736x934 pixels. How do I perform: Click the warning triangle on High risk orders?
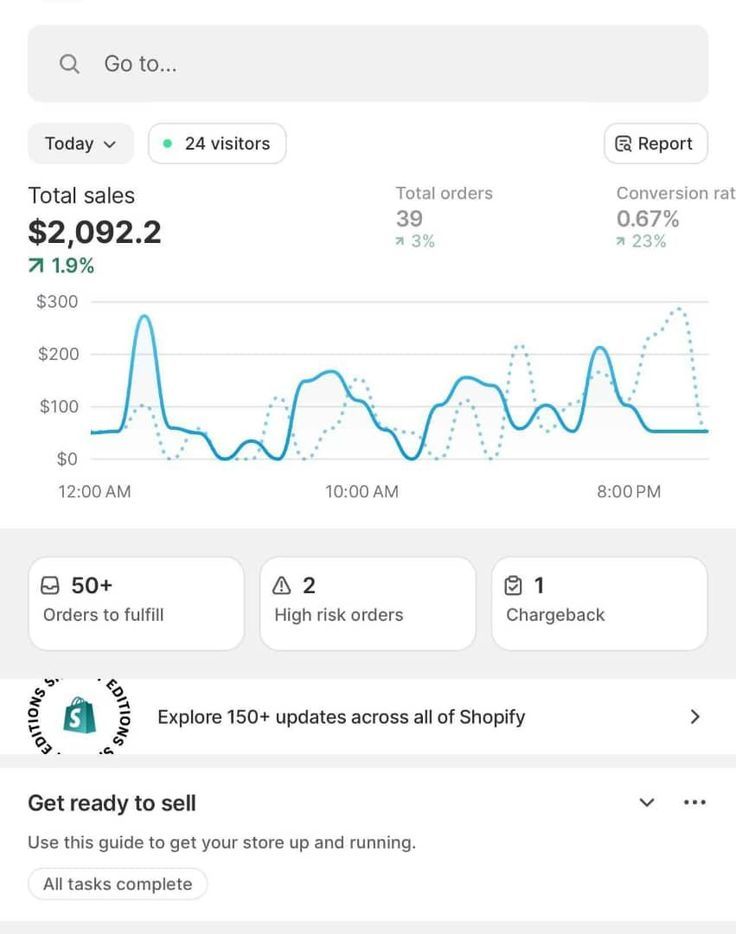point(283,585)
